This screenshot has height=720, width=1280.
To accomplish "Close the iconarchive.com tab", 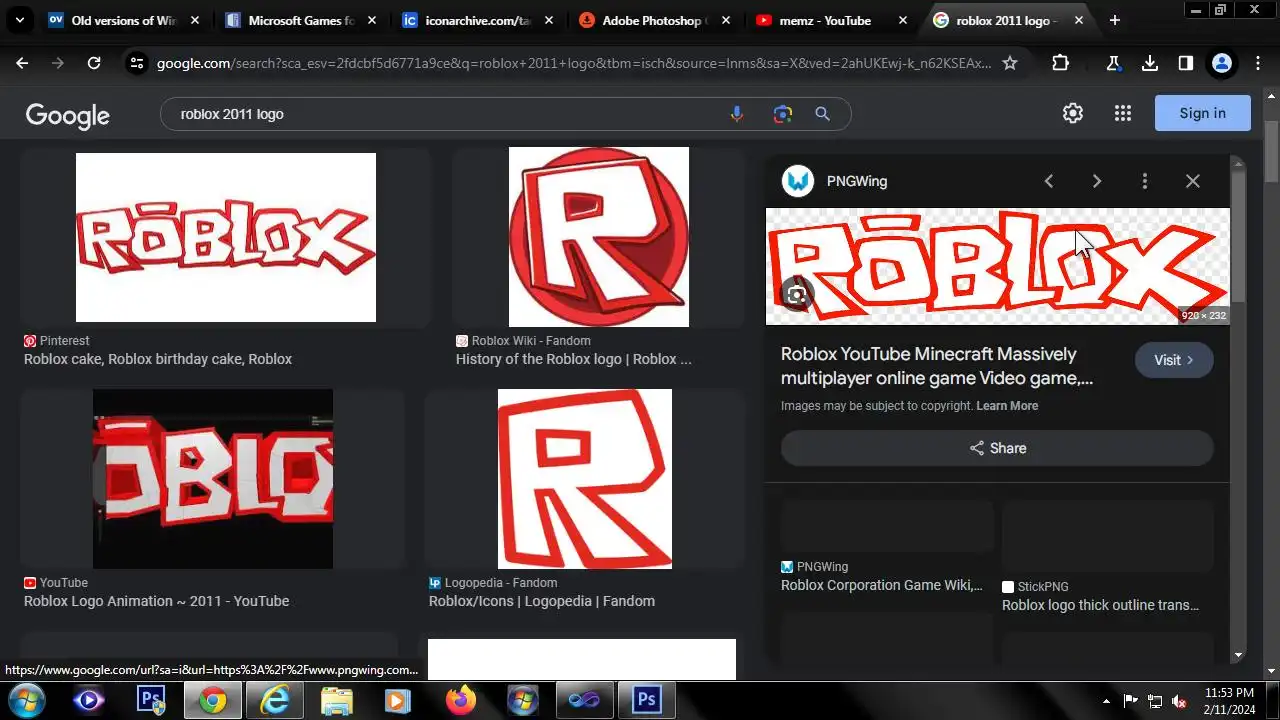I will pos(548,20).
